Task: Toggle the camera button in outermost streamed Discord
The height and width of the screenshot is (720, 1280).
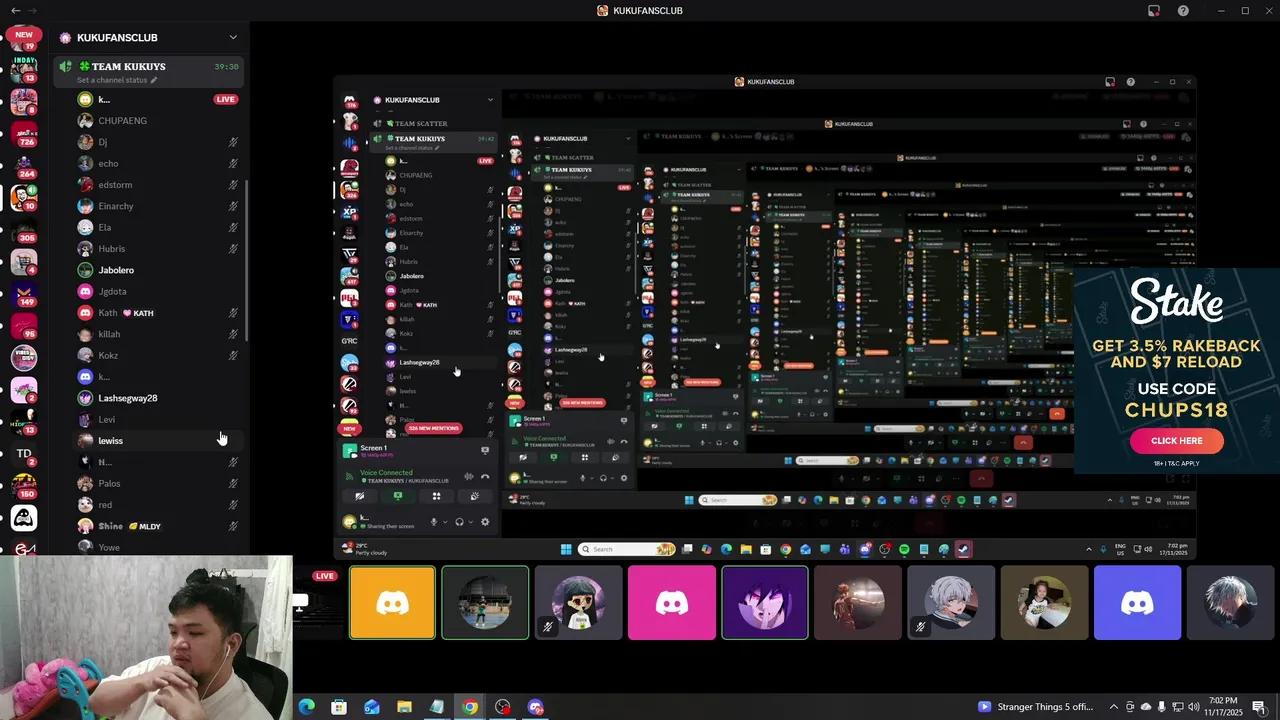Action: click(360, 496)
